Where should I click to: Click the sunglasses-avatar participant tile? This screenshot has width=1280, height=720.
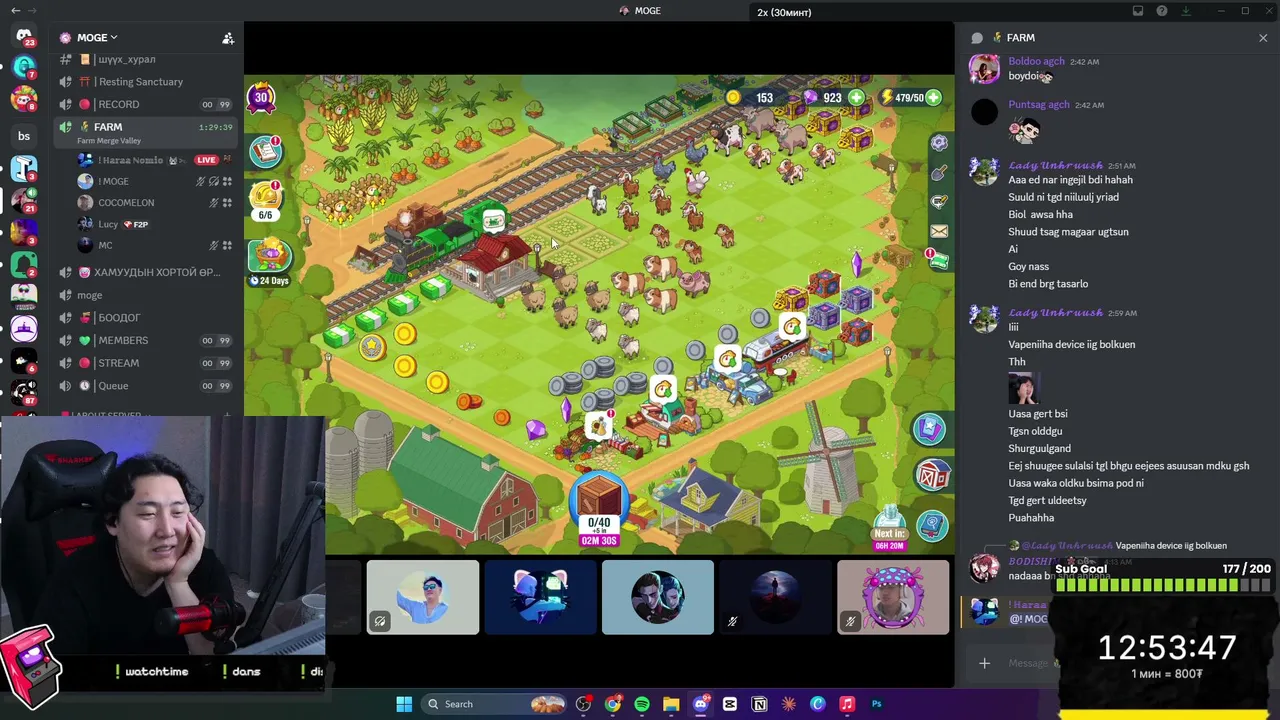(423, 597)
